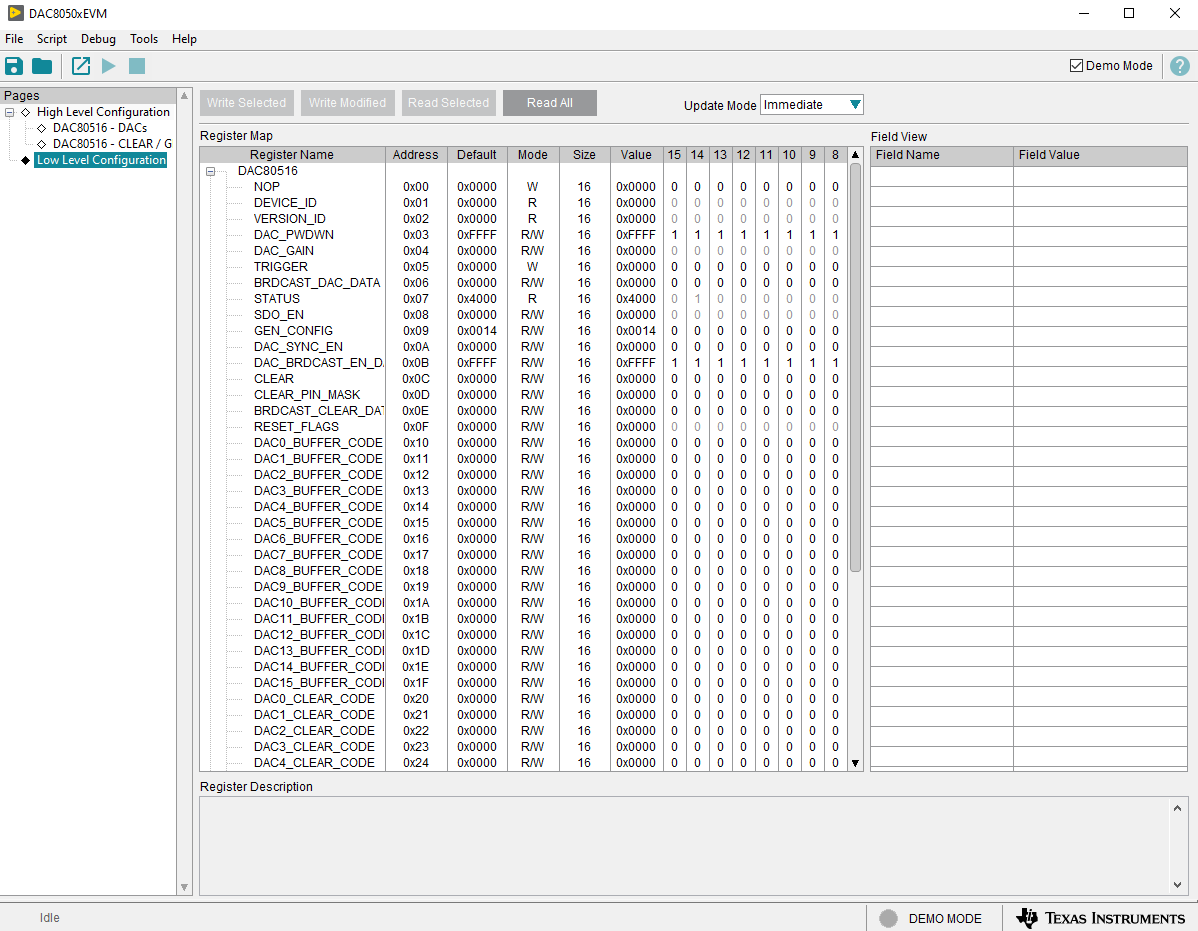The height and width of the screenshot is (931, 1198).
Task: Collapse the High Level Configuration tree node
Action: click(x=9, y=111)
